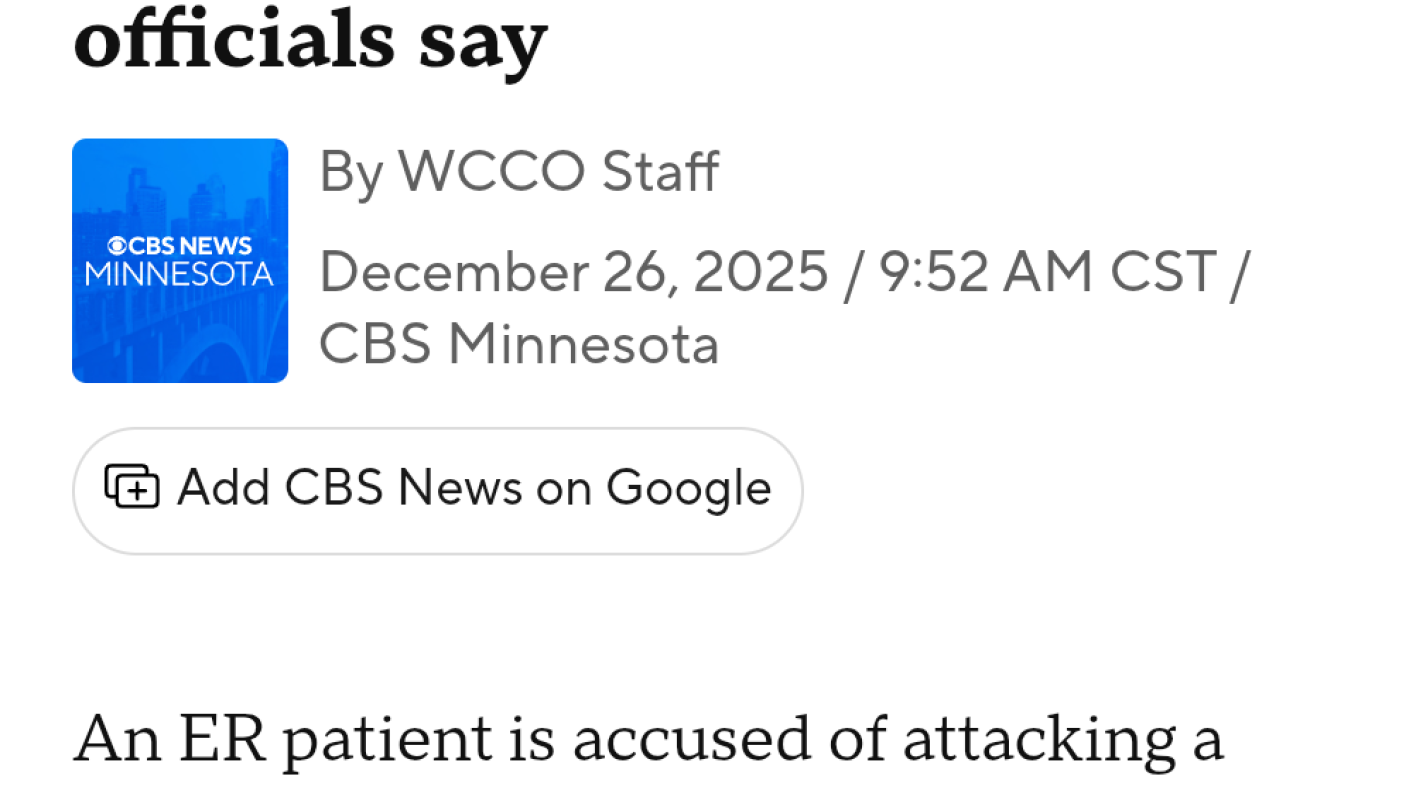Click the stacked-cards icon beside the Google label

133,489
